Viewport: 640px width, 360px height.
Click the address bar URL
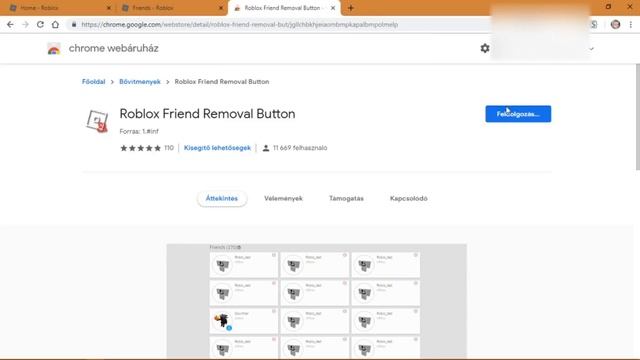tap(239, 24)
